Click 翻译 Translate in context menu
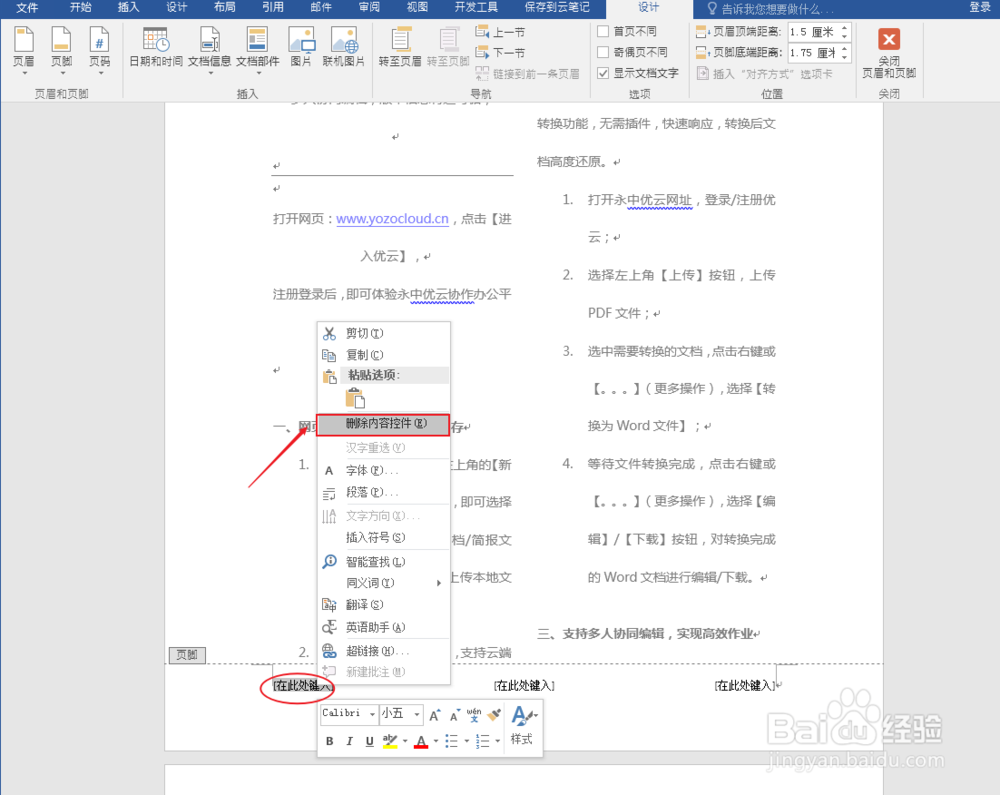 [383, 604]
